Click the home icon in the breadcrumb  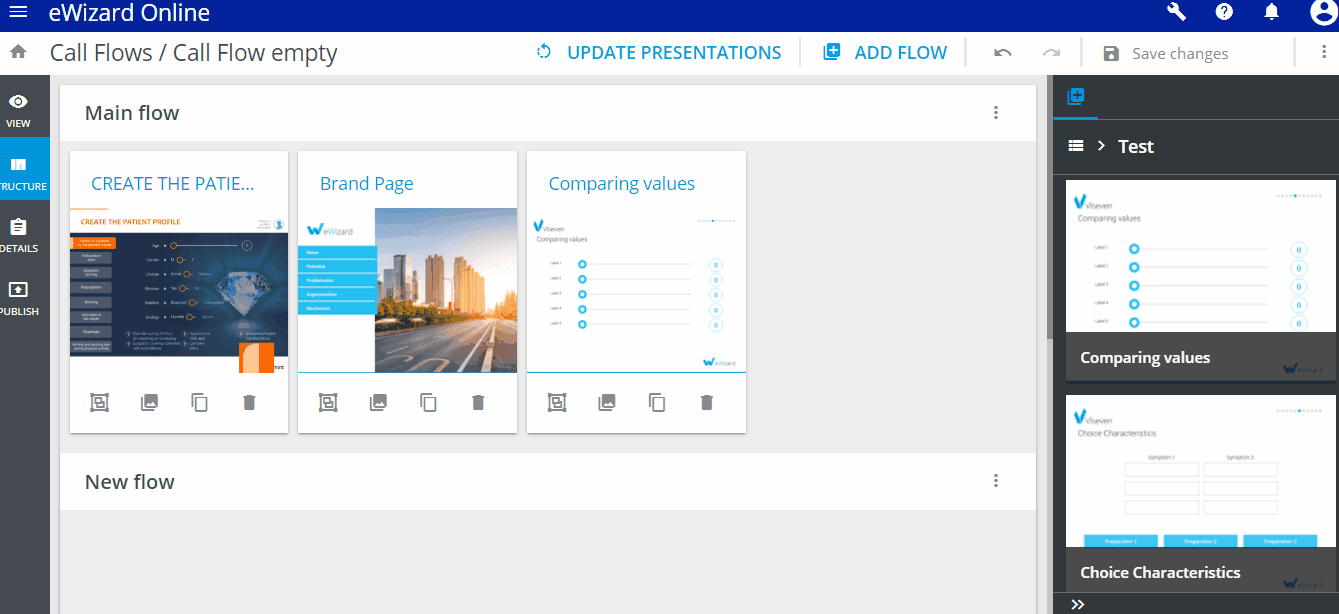tap(17, 52)
